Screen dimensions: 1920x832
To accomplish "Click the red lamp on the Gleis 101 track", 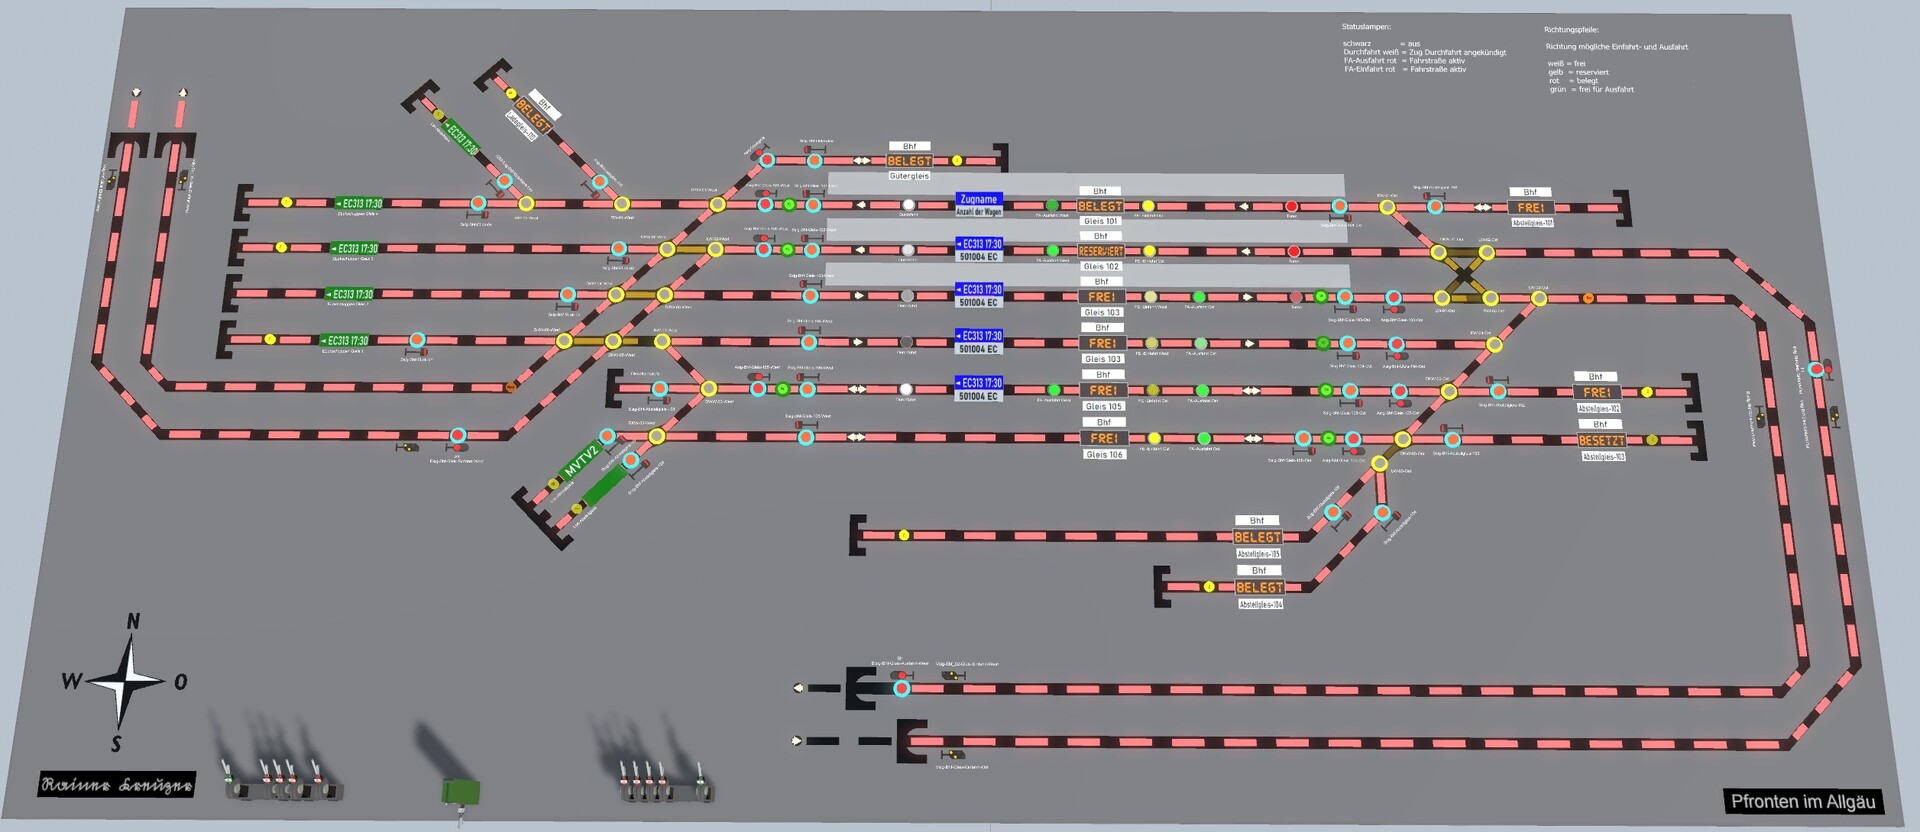I will [x=1291, y=207].
